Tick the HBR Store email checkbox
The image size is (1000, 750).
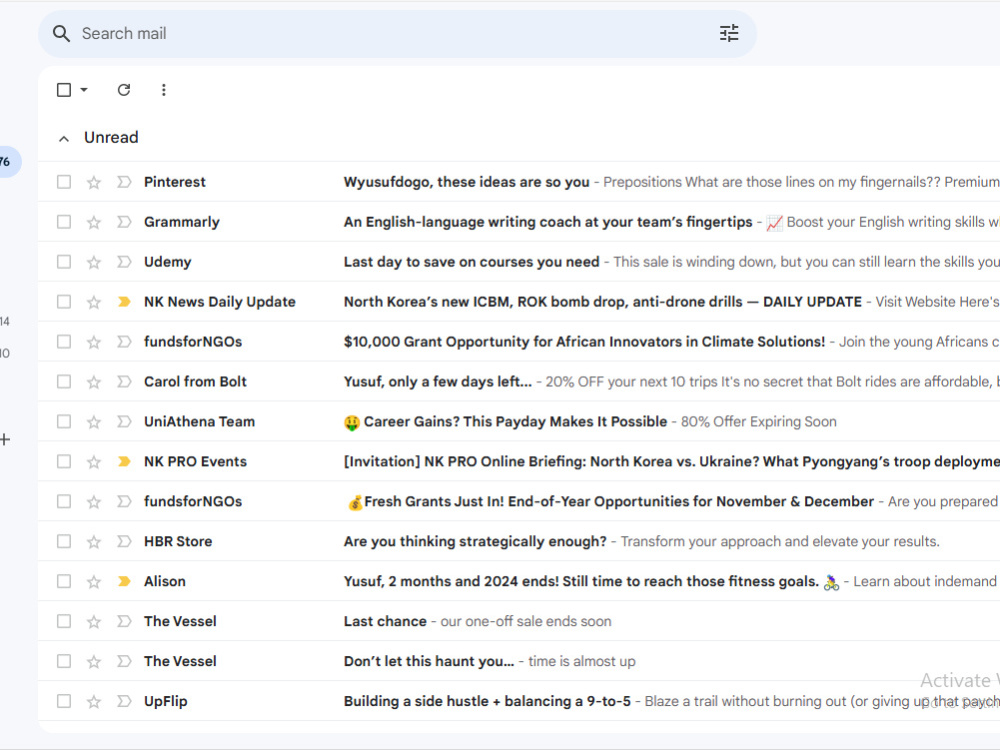(64, 541)
